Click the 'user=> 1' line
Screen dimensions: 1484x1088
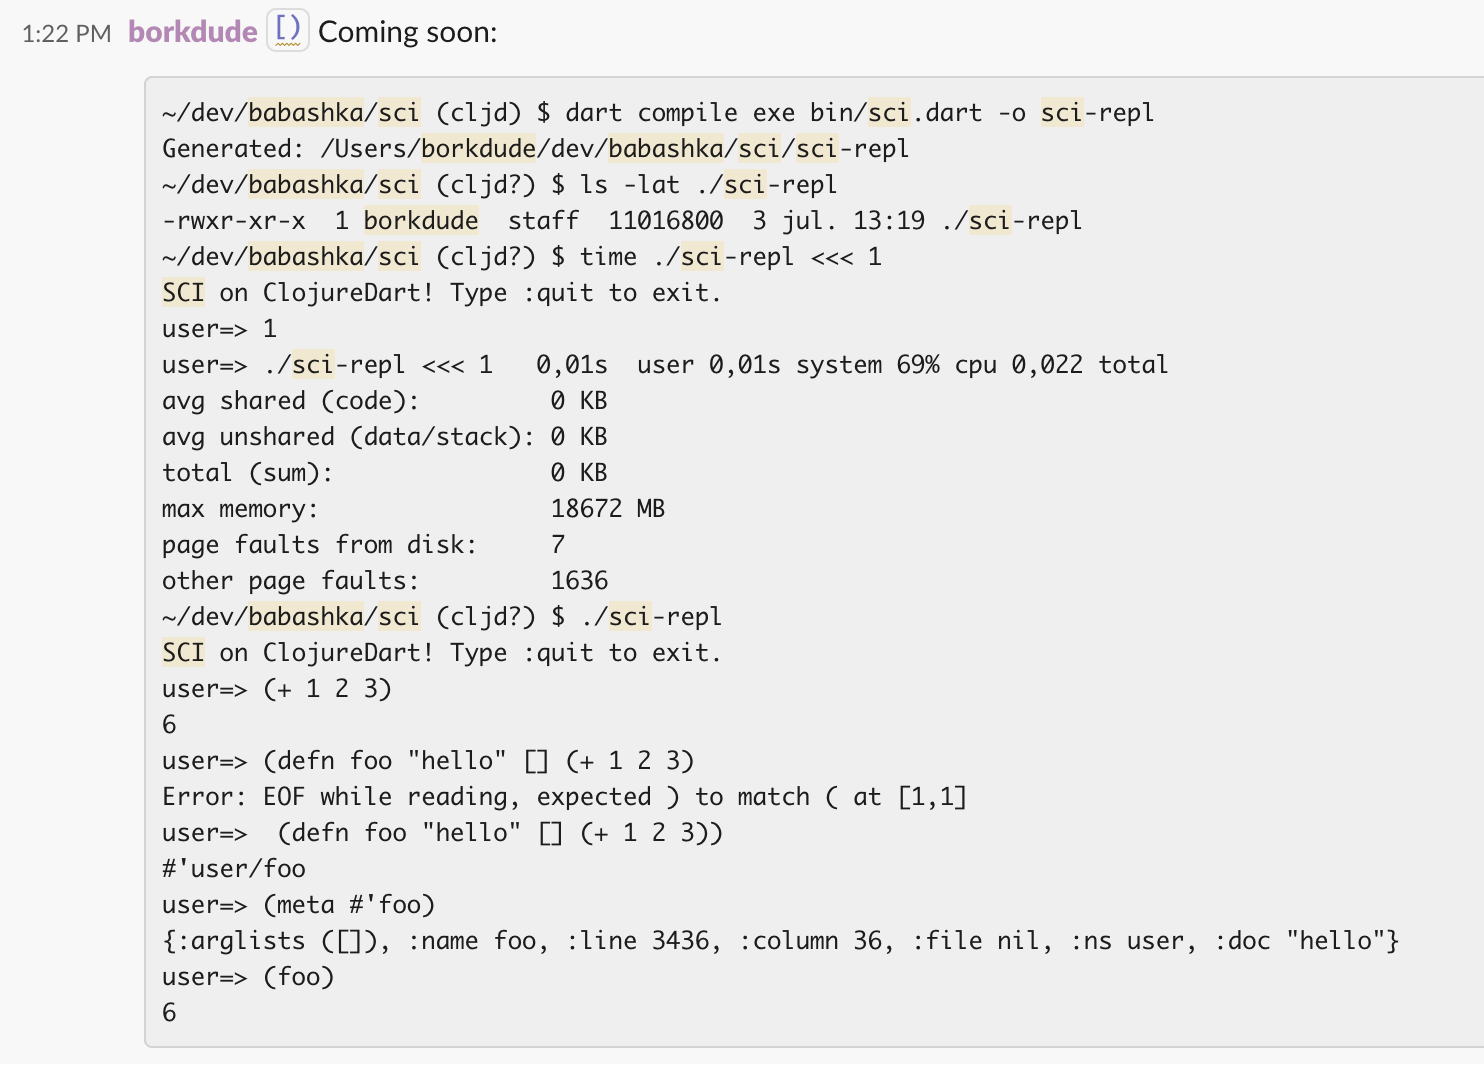point(220,329)
